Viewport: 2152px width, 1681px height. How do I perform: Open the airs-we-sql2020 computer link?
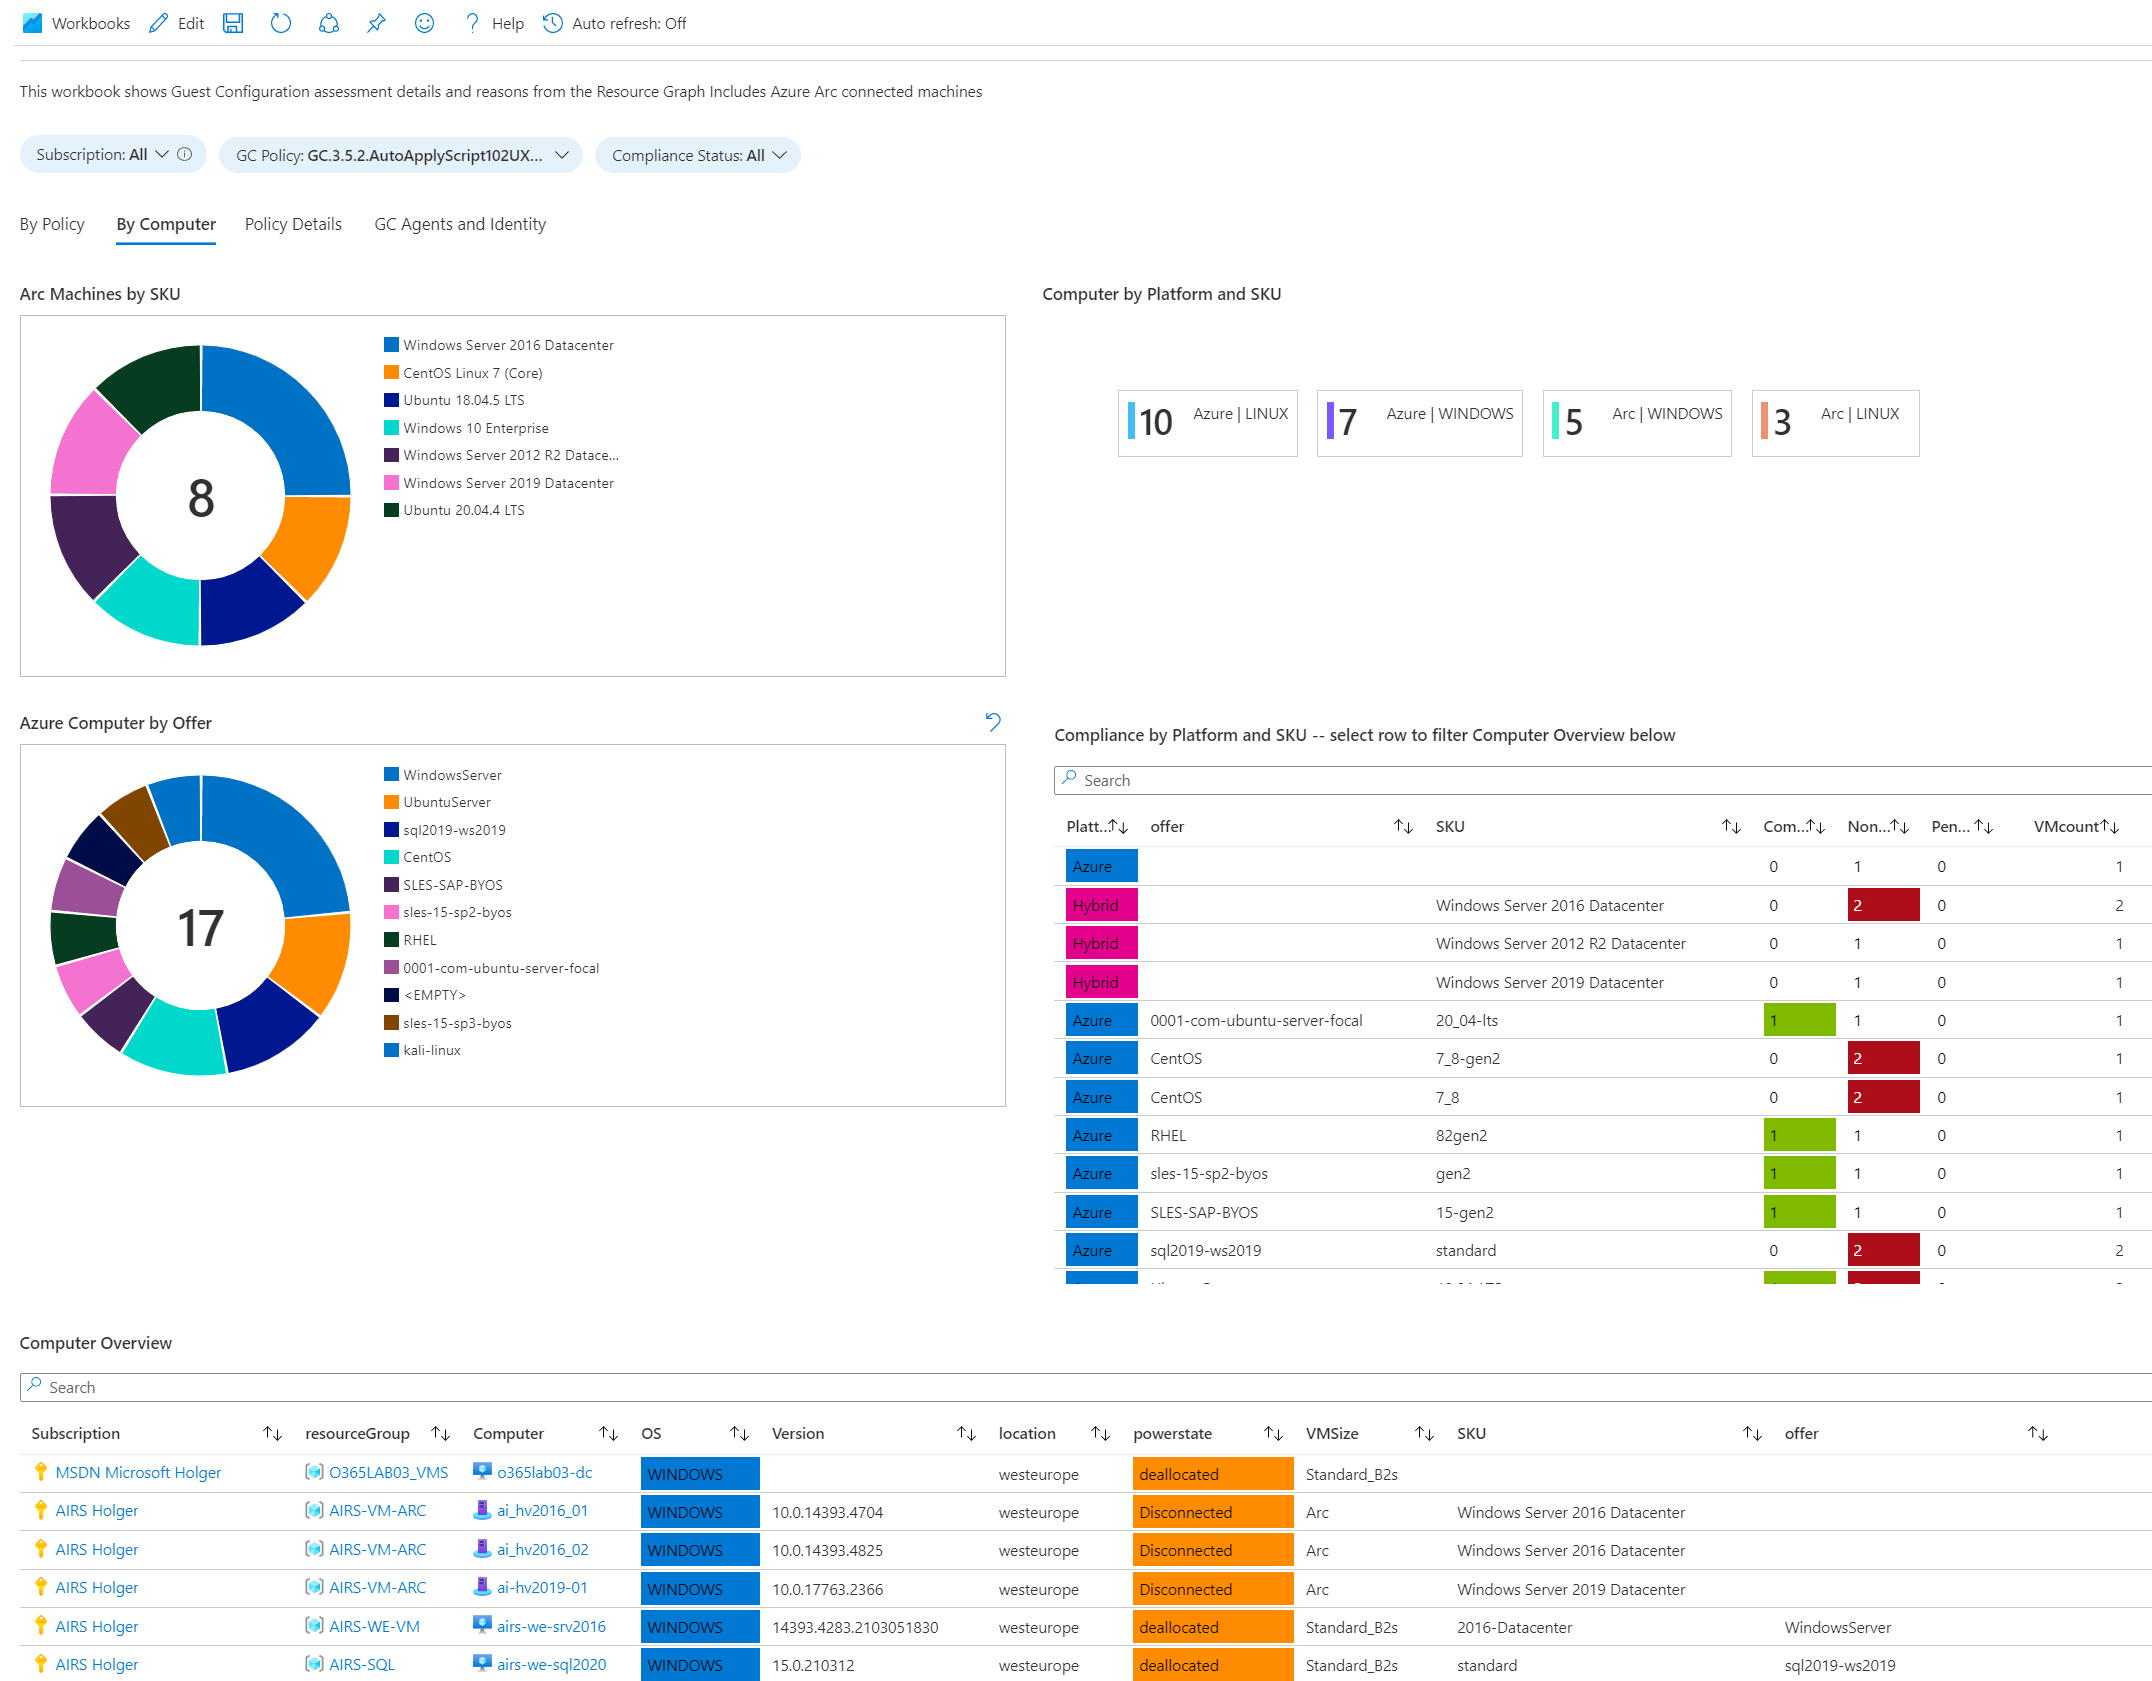pos(552,1664)
